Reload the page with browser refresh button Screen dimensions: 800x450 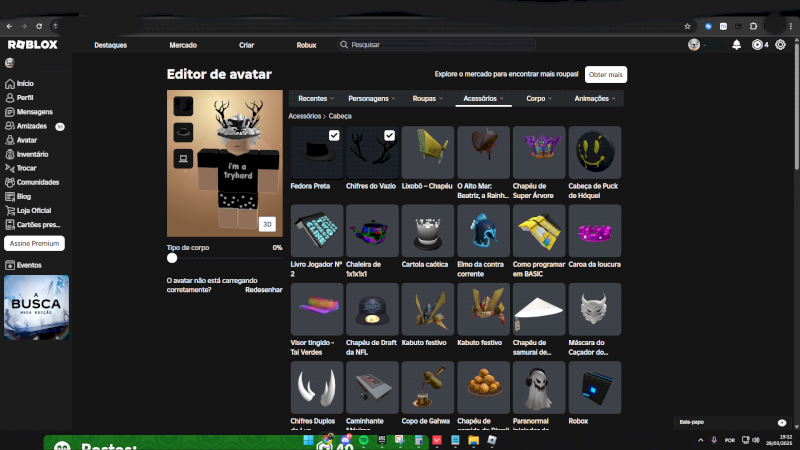pos(39,26)
